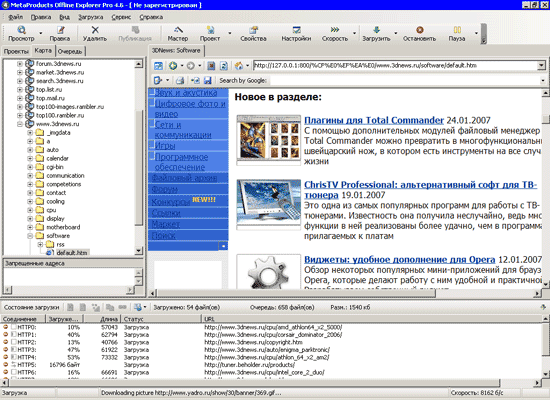Click the Пауза pause toolbar icon

pos(457,30)
